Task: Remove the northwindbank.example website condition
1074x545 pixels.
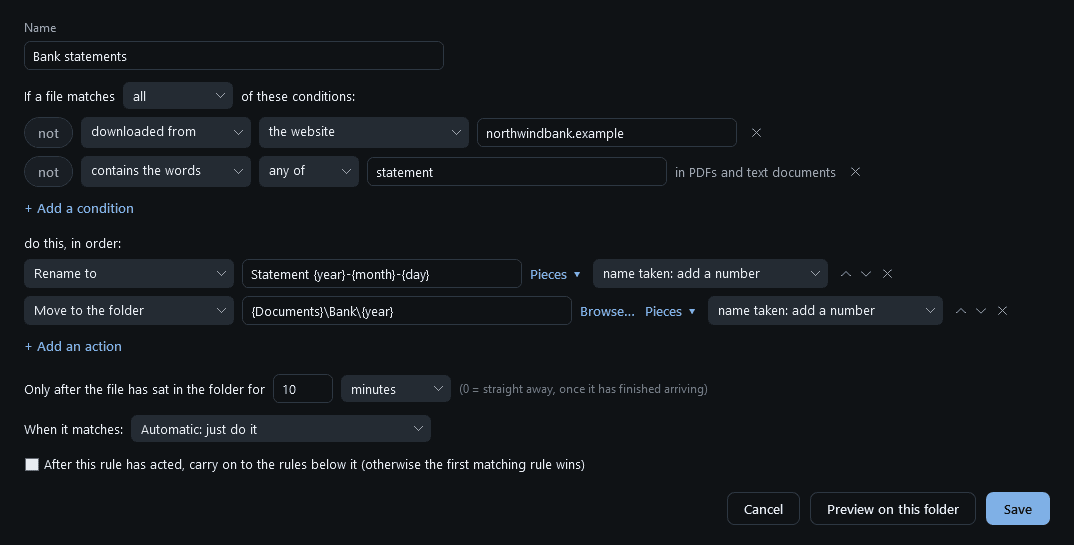Action: (756, 133)
